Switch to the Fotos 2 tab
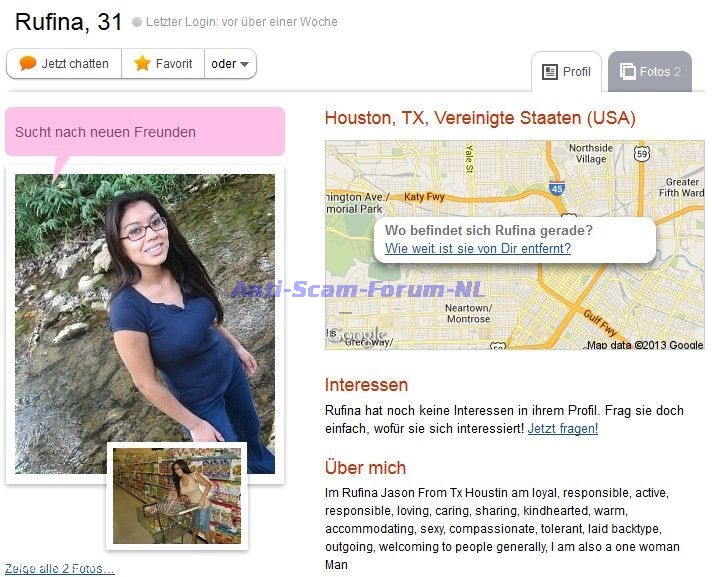Screen dimensions: 712x577 (650, 72)
